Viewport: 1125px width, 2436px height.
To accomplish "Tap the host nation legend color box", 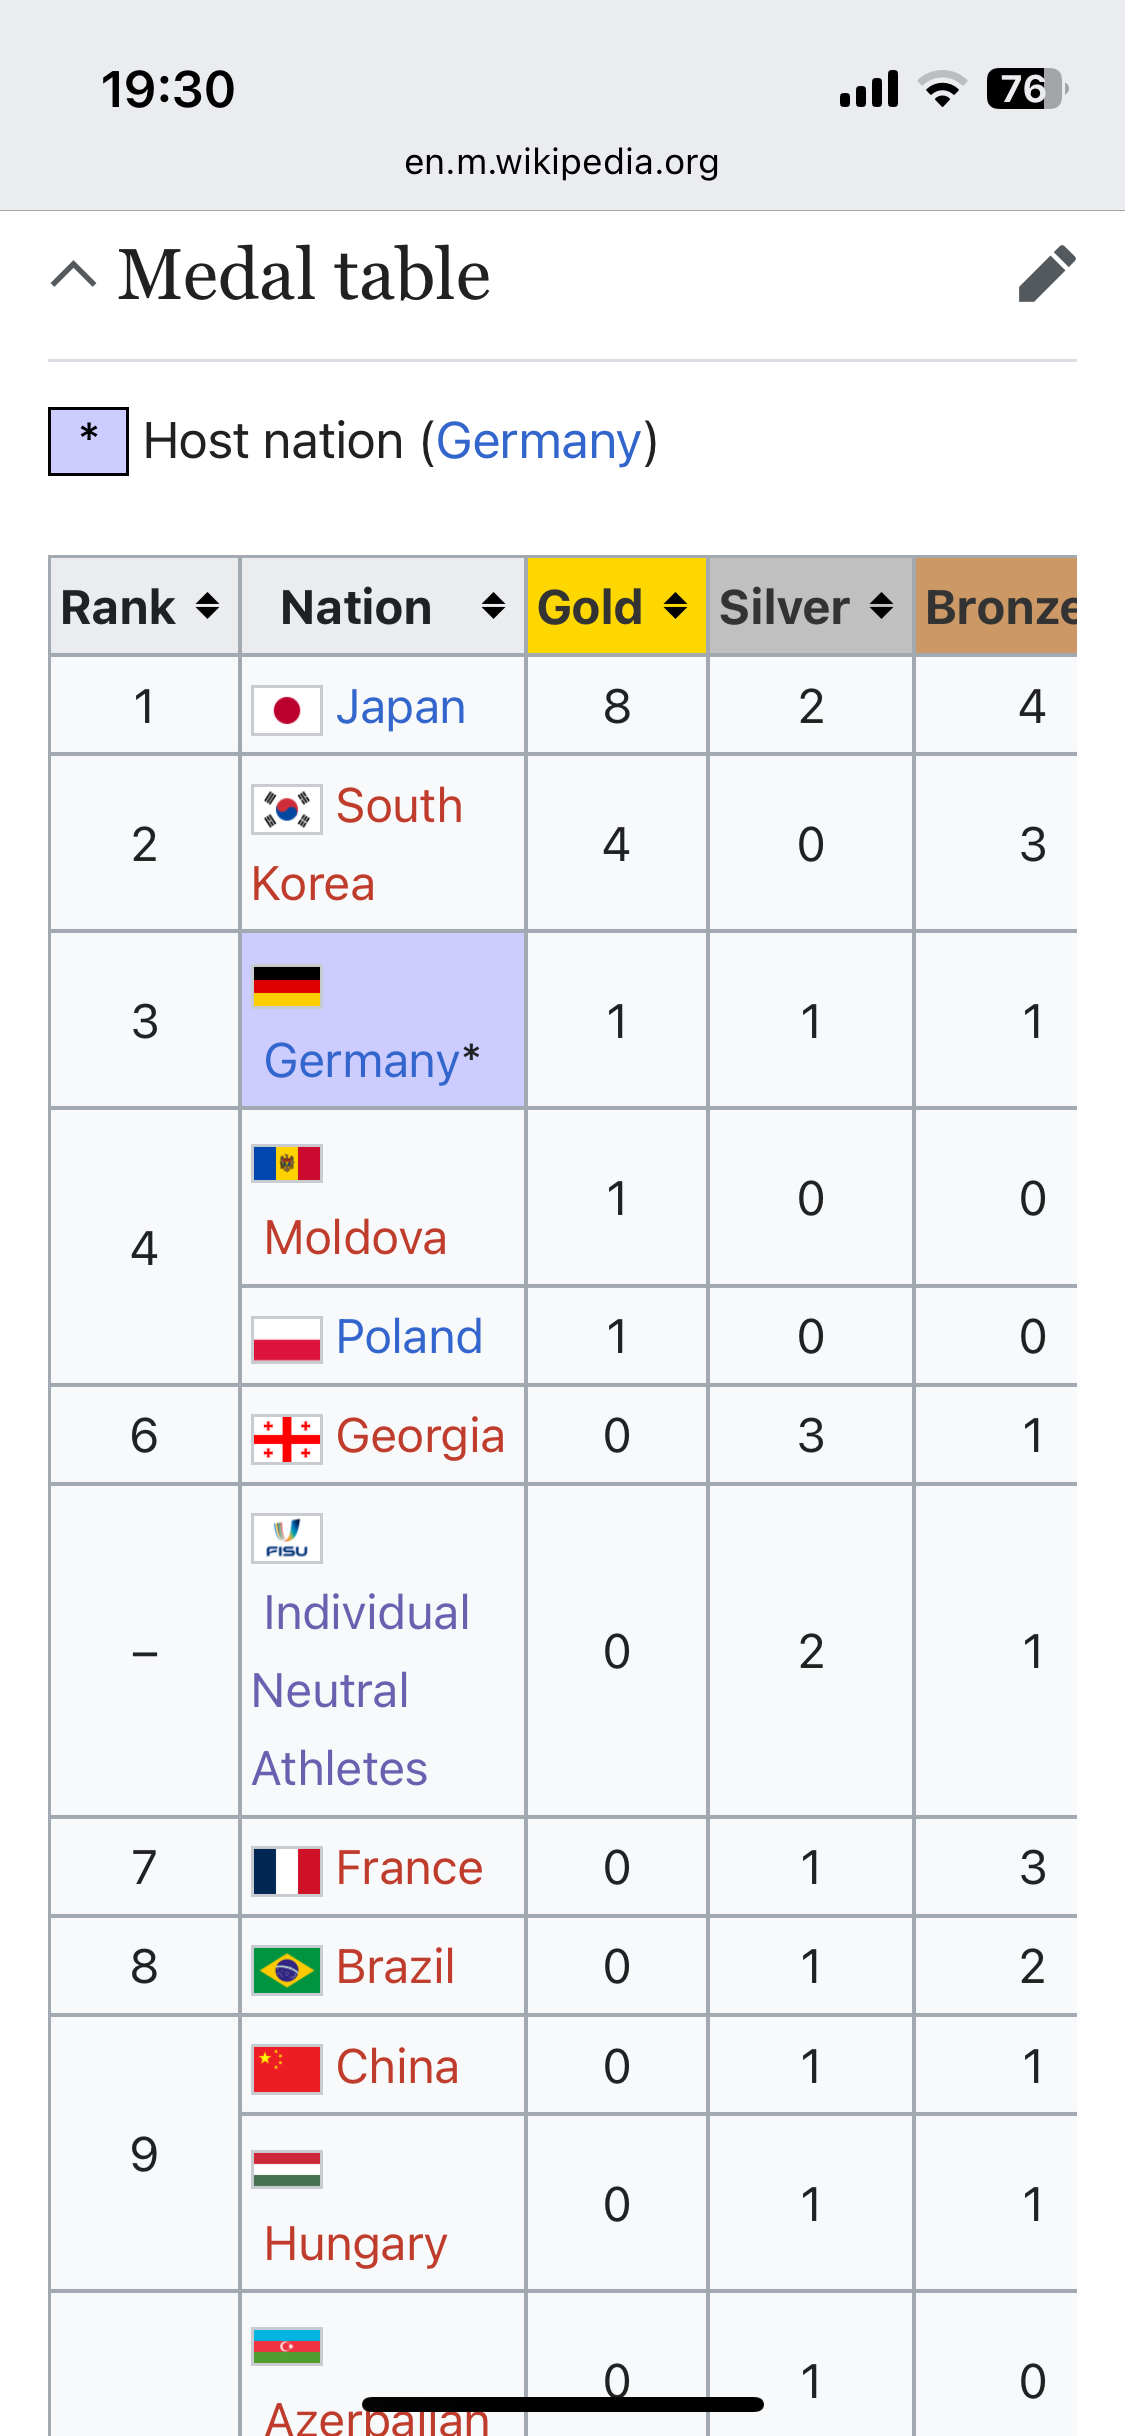I will (x=88, y=441).
